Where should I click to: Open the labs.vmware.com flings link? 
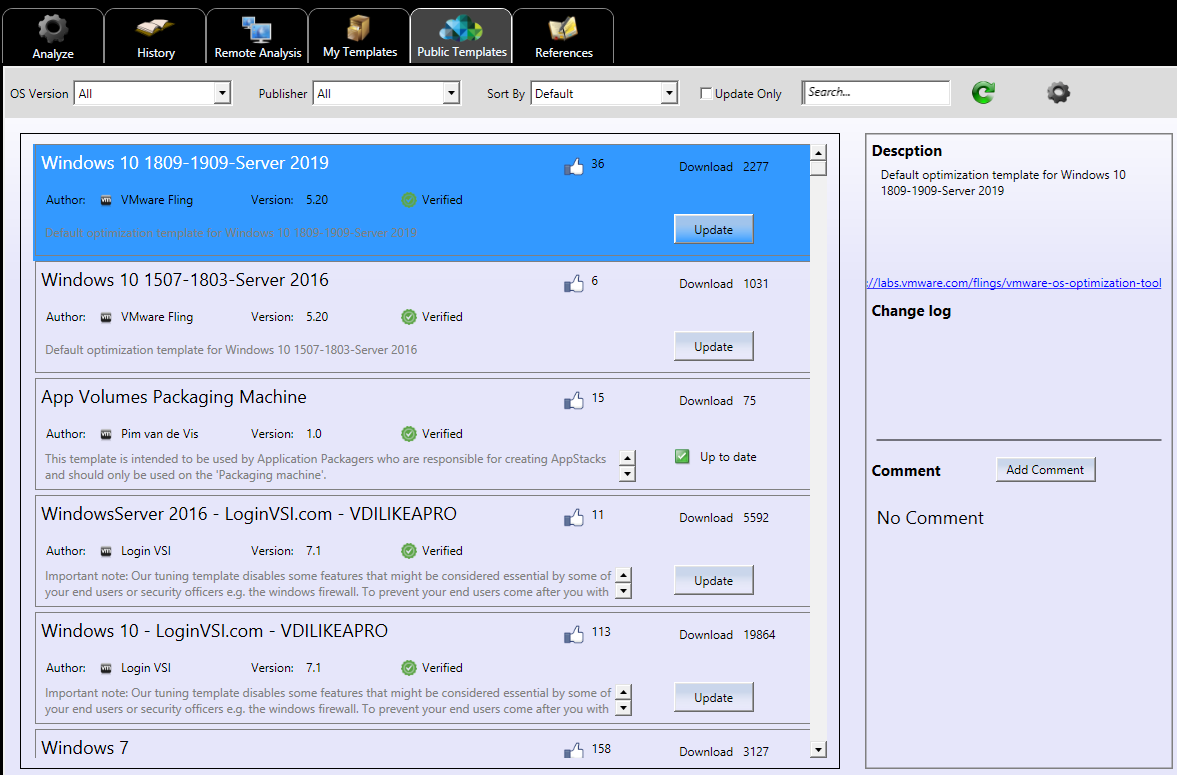[1013, 283]
